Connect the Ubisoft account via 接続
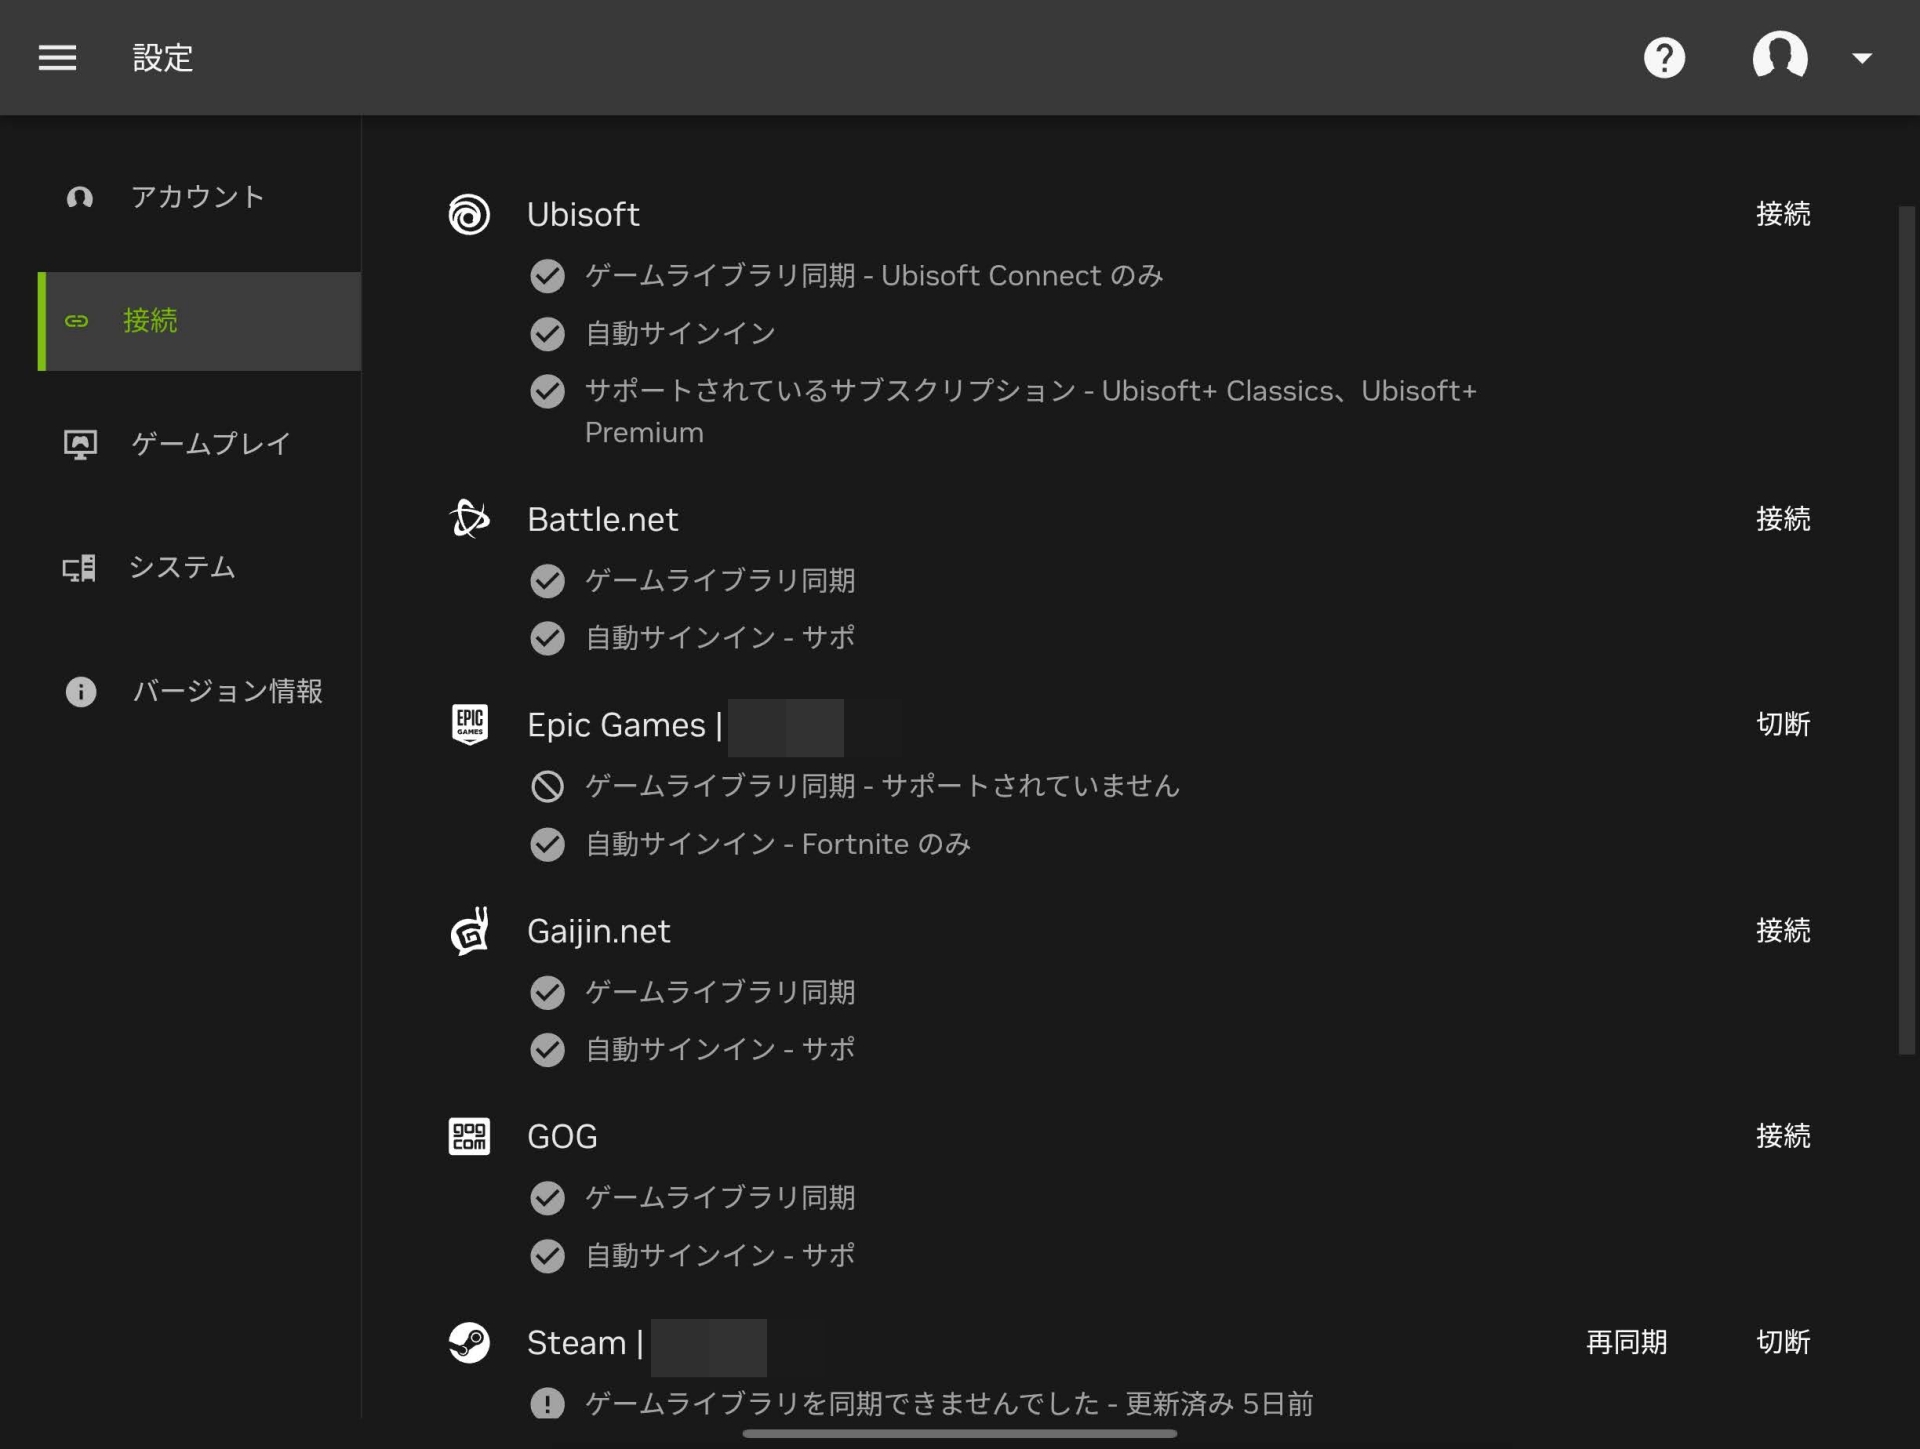Screen dimensions: 1920x1449 [1783, 214]
